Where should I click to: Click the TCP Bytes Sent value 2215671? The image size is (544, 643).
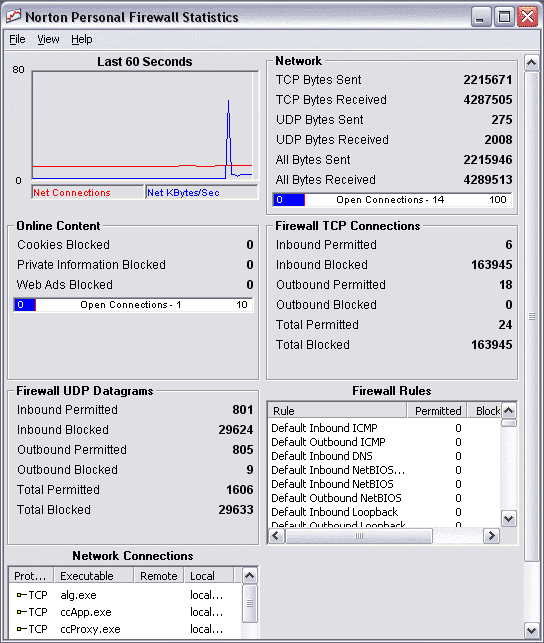click(488, 80)
